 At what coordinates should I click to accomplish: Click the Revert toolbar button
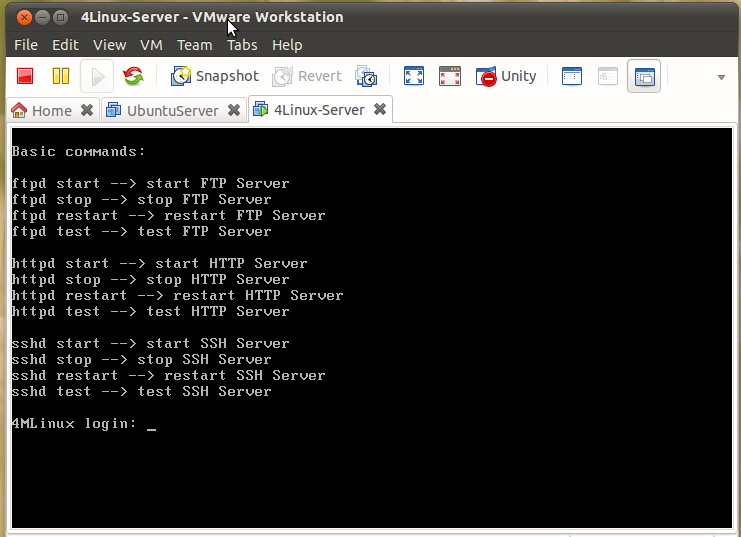point(307,76)
